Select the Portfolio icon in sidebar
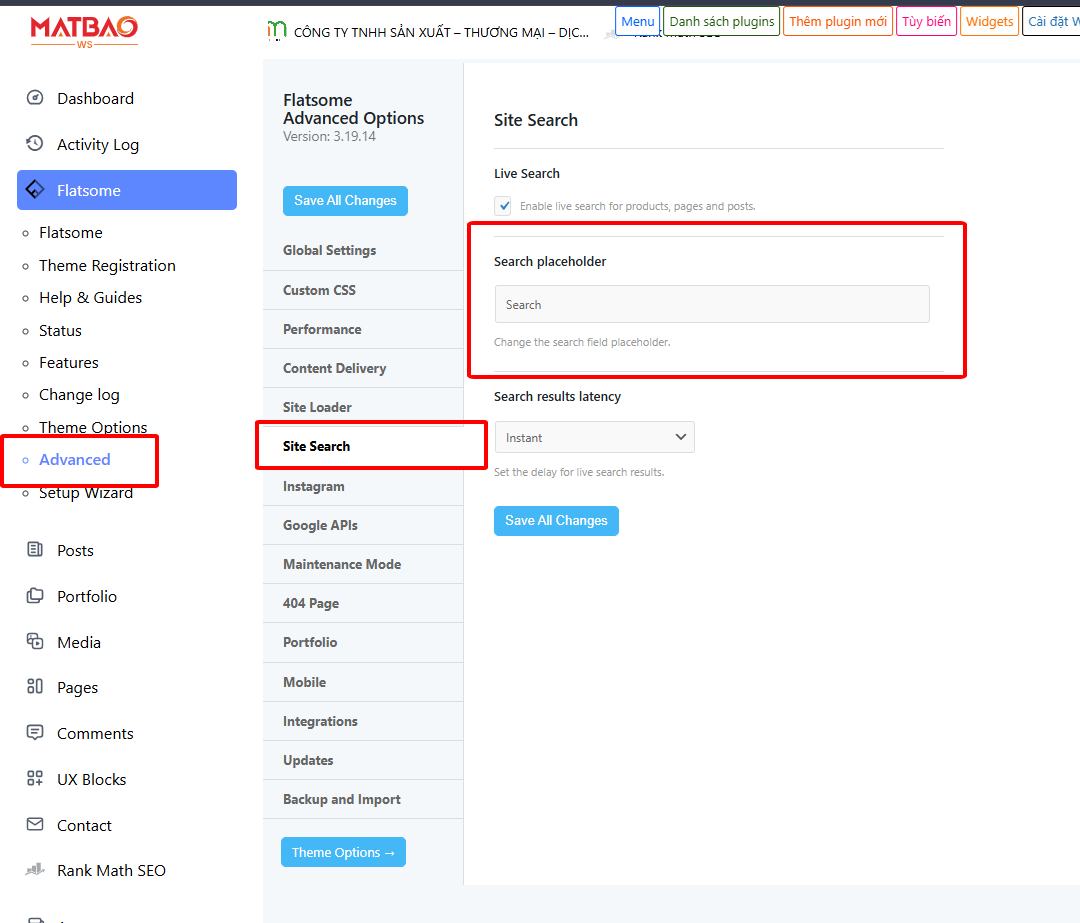Image resolution: width=1080 pixels, height=923 pixels. [x=35, y=596]
